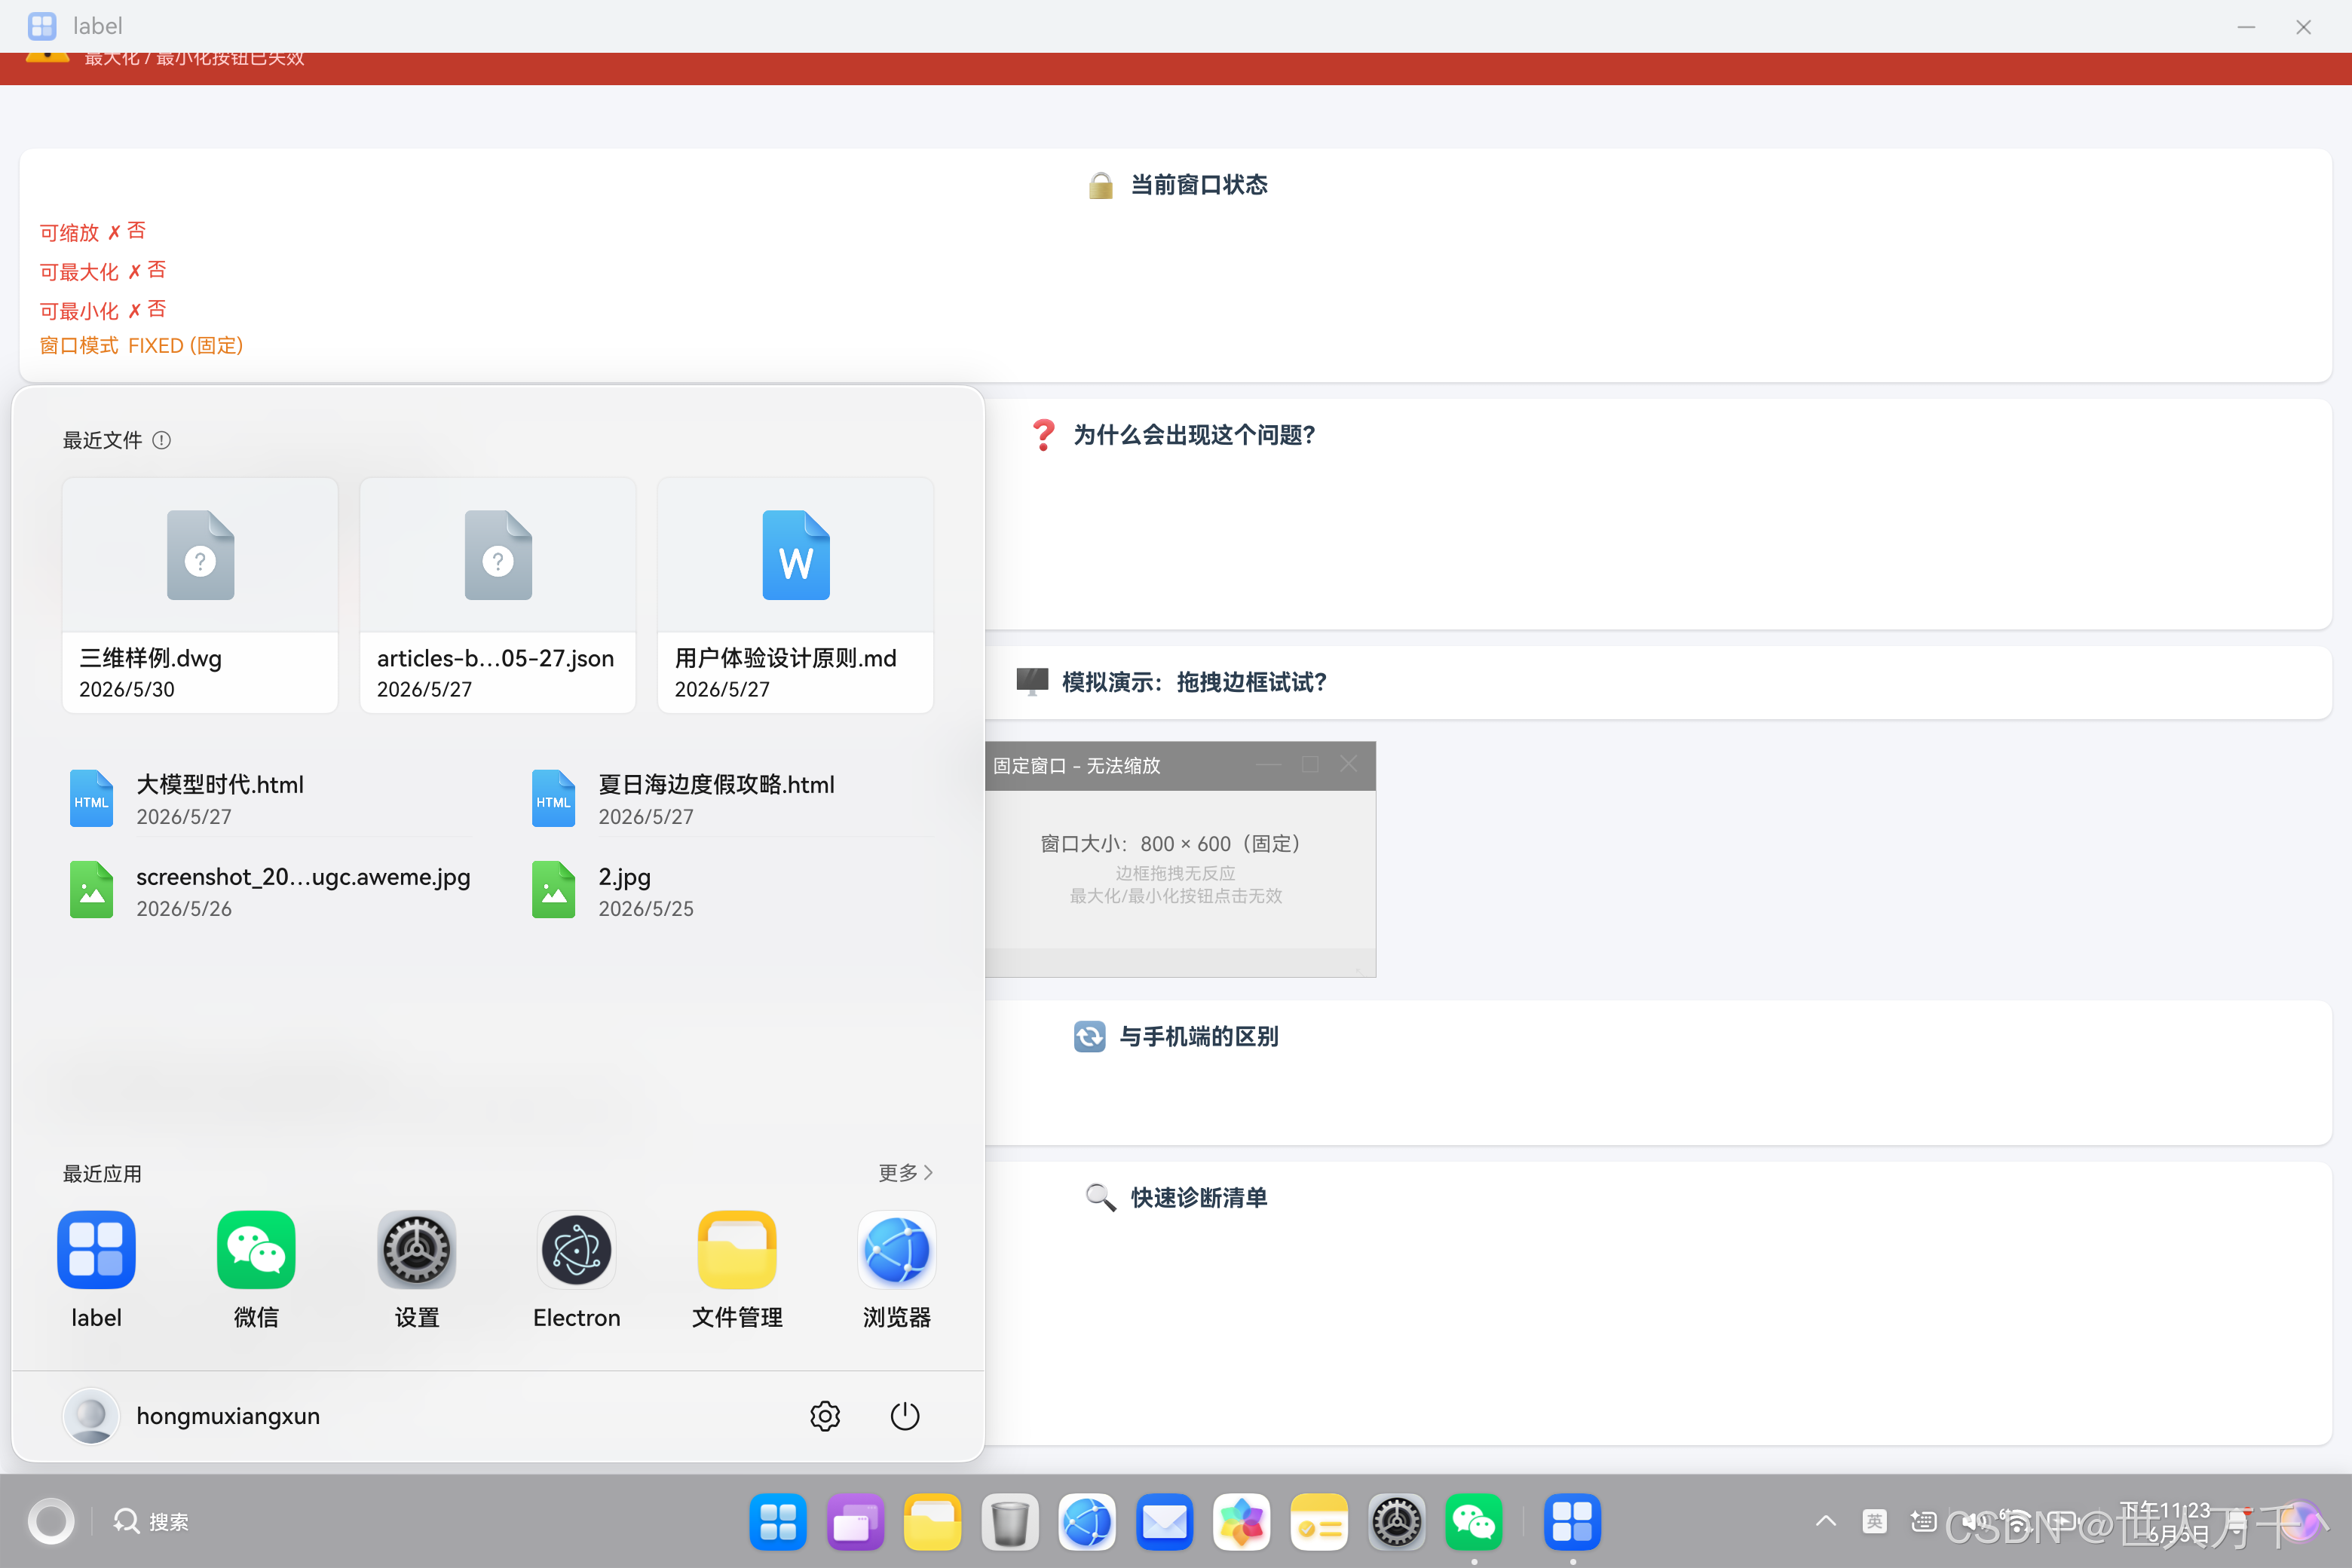Open the 三维样例.dwg recent file card
This screenshot has height=1568, width=2352.
point(200,595)
